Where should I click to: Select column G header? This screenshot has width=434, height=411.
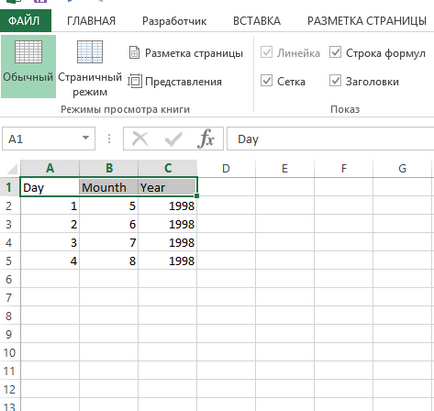402,168
